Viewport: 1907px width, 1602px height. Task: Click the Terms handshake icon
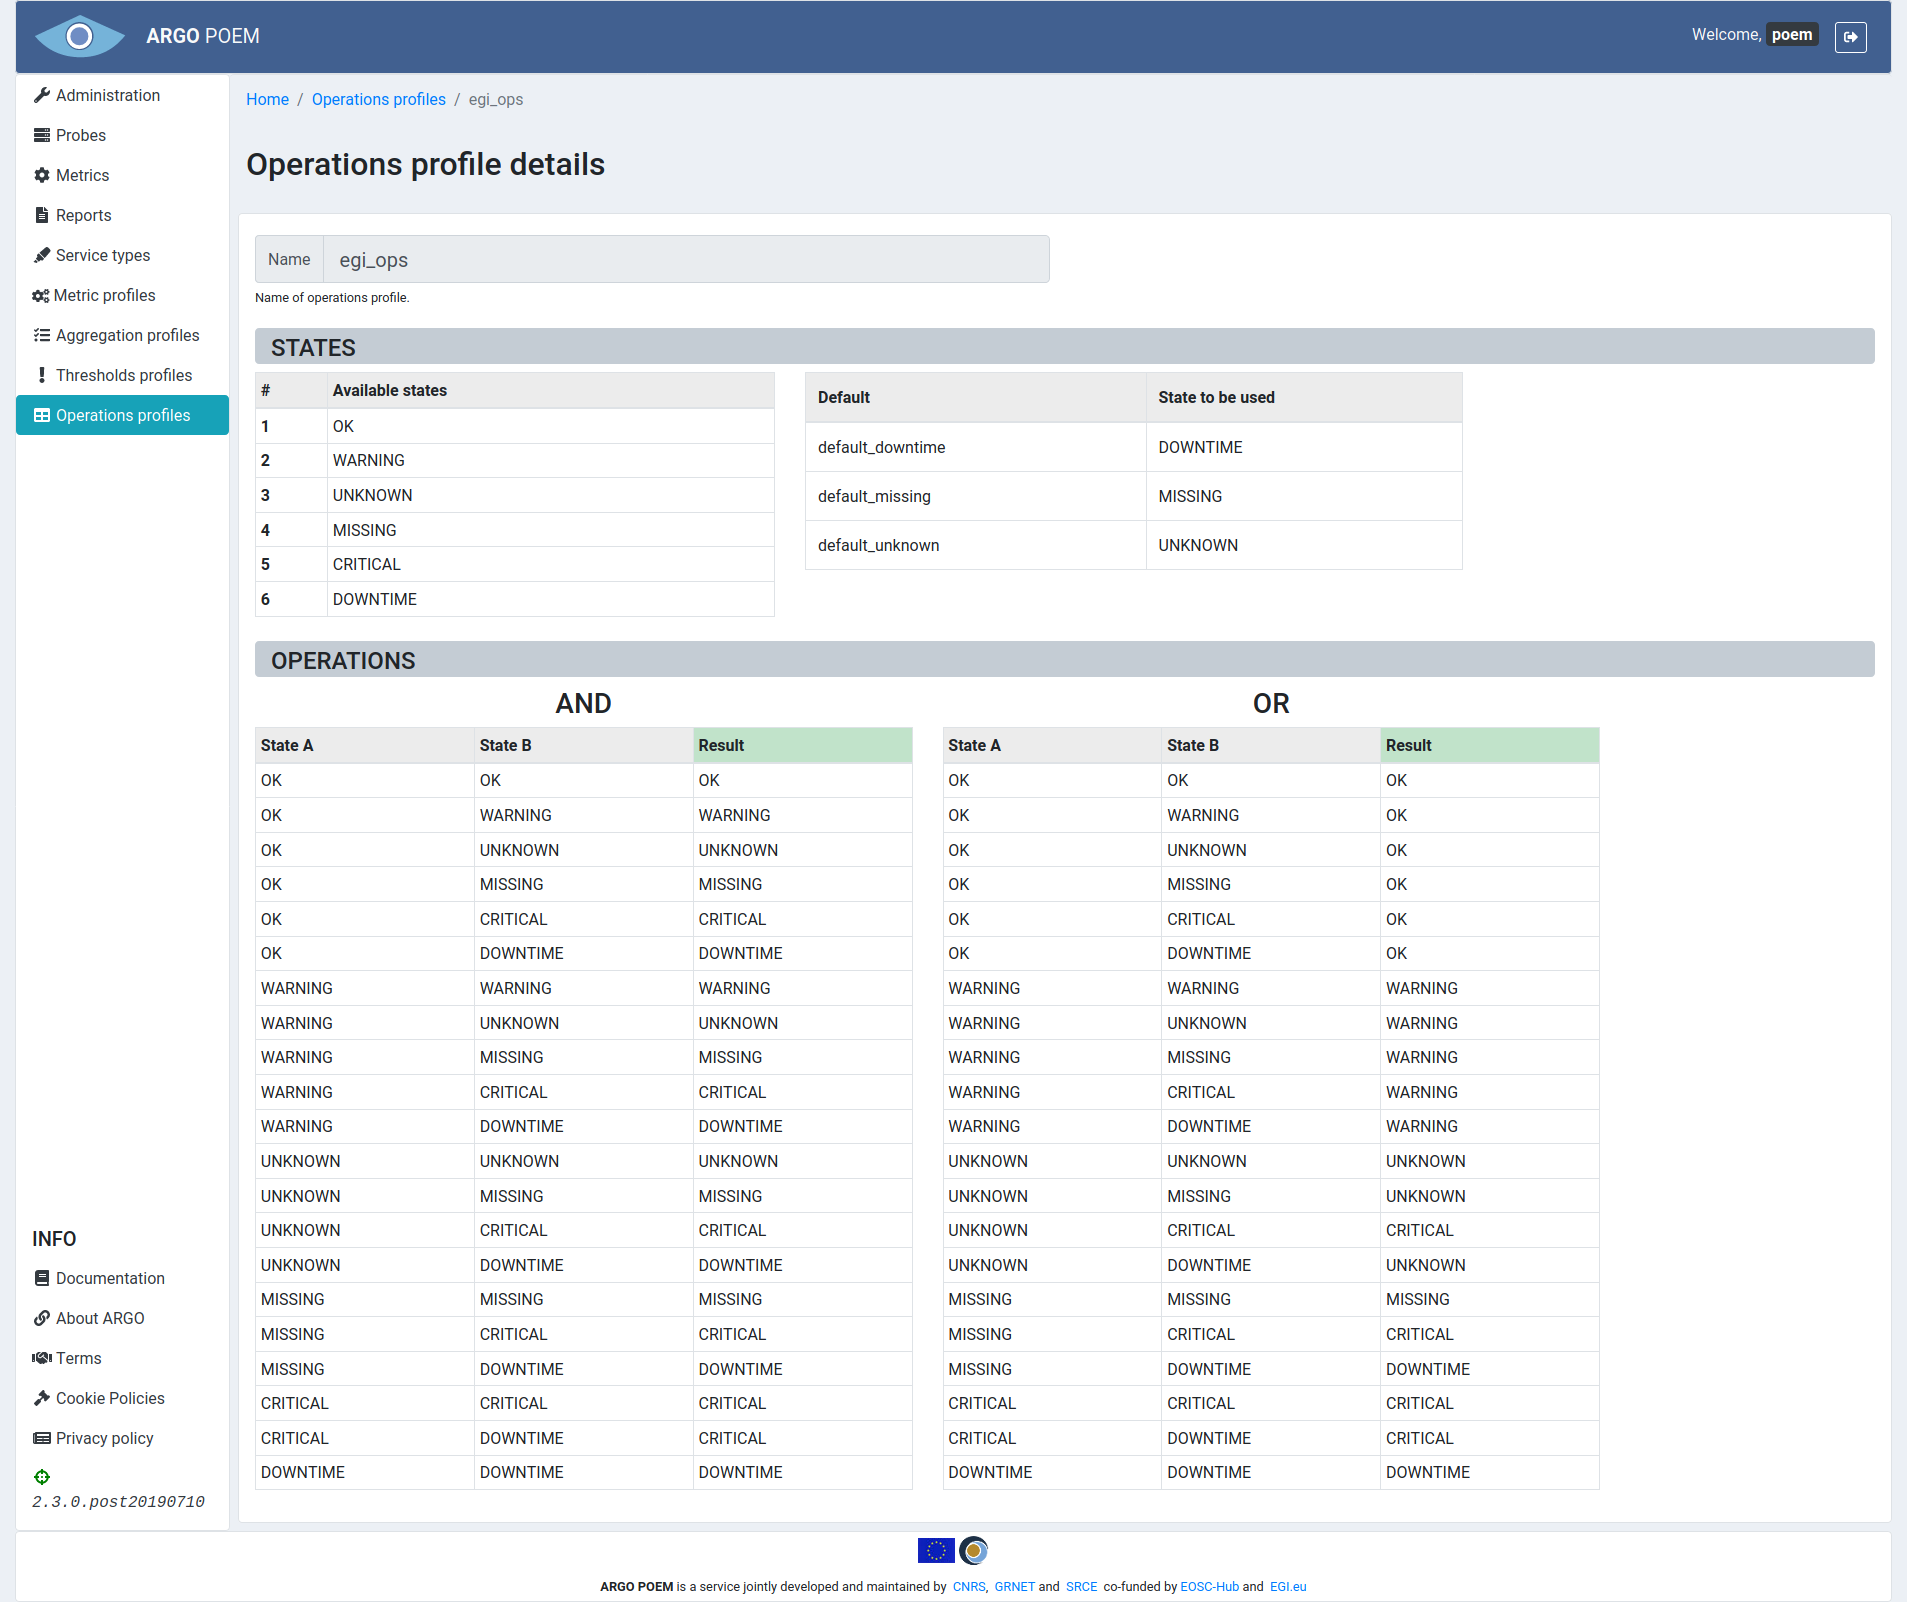click(x=42, y=1358)
